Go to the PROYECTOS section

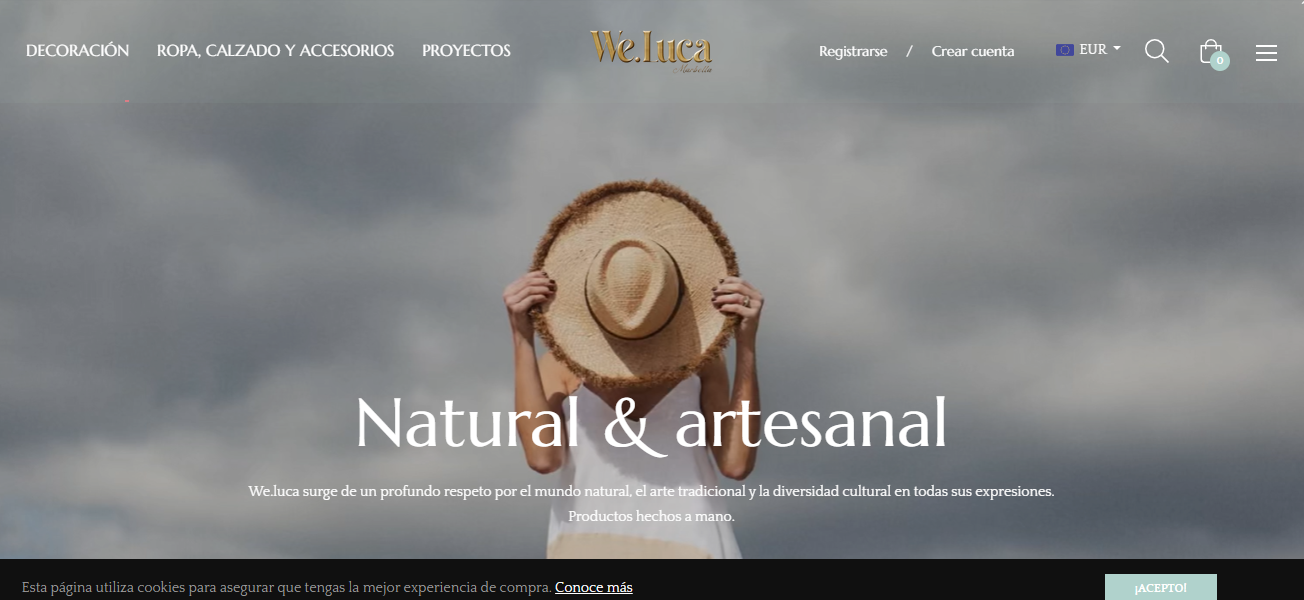click(466, 50)
